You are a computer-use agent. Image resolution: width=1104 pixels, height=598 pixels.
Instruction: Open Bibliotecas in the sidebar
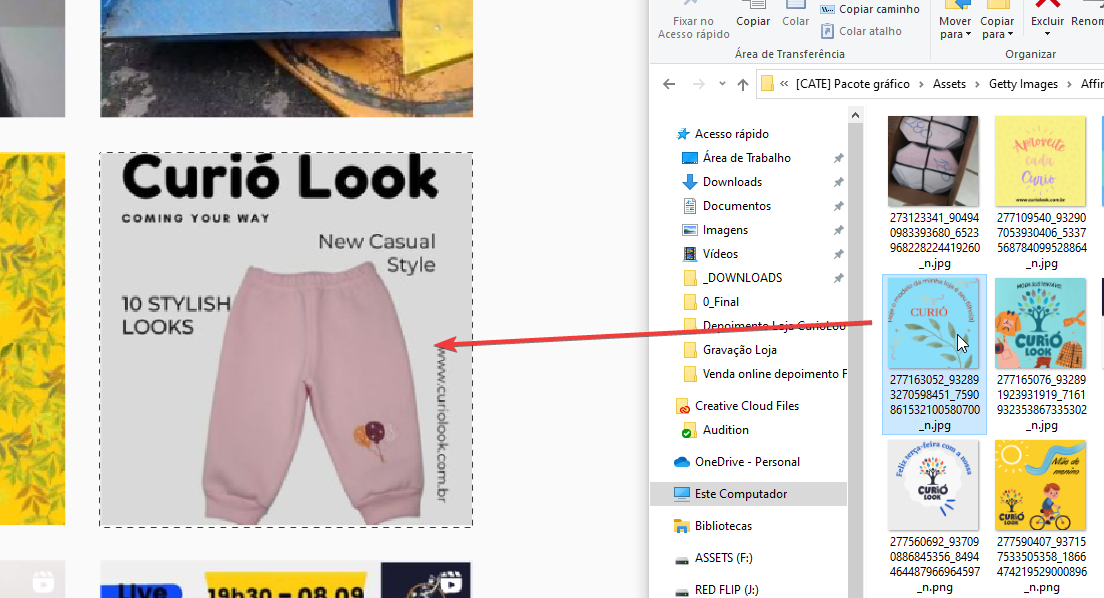click(723, 526)
